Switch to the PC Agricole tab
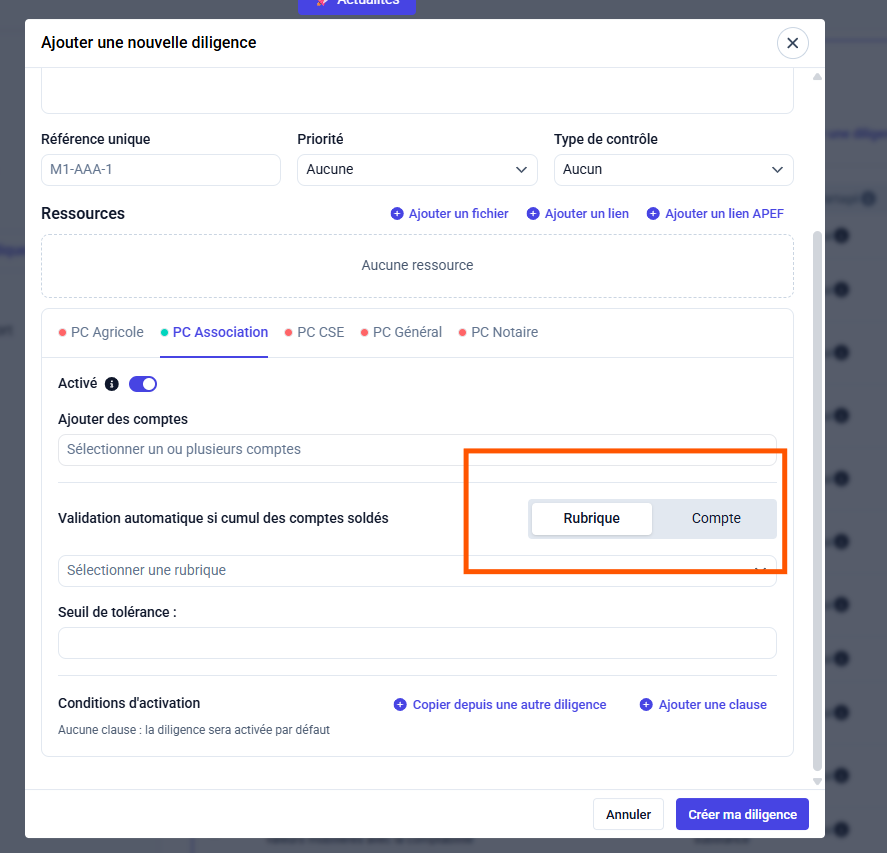Screen dimensions: 887x853 [106, 333]
